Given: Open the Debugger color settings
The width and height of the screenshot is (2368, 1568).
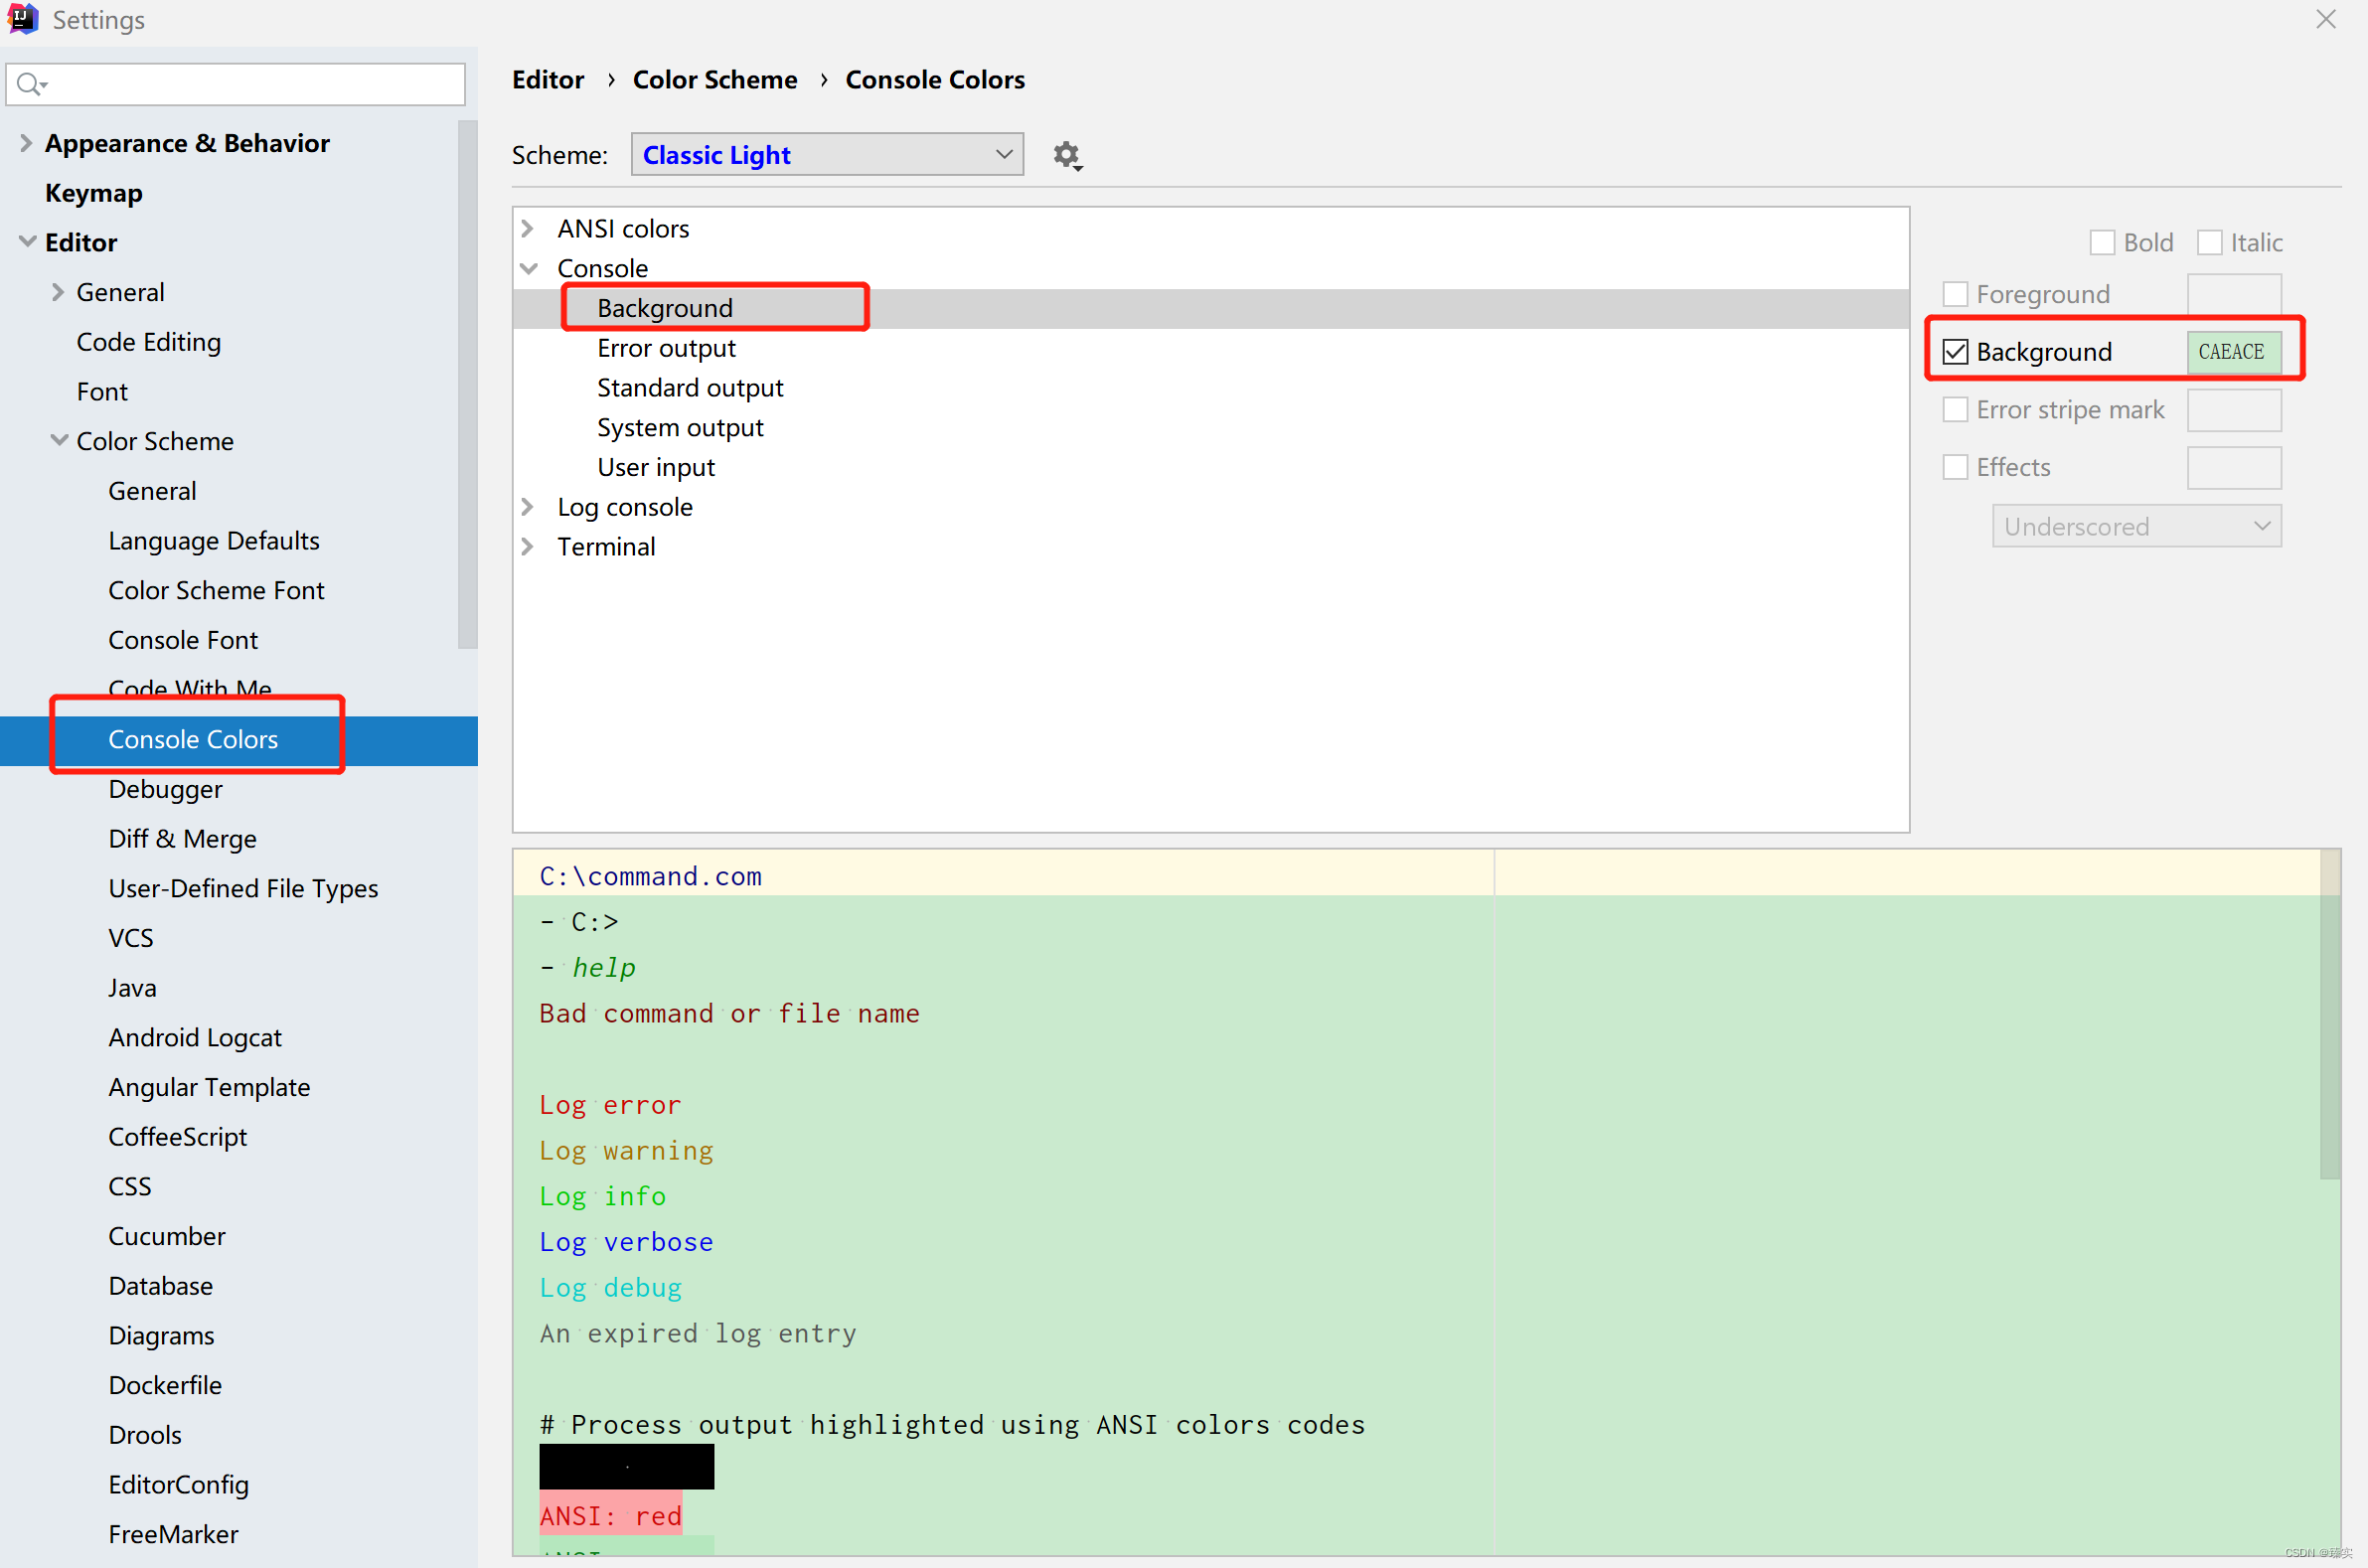Looking at the screenshot, I should [165, 789].
